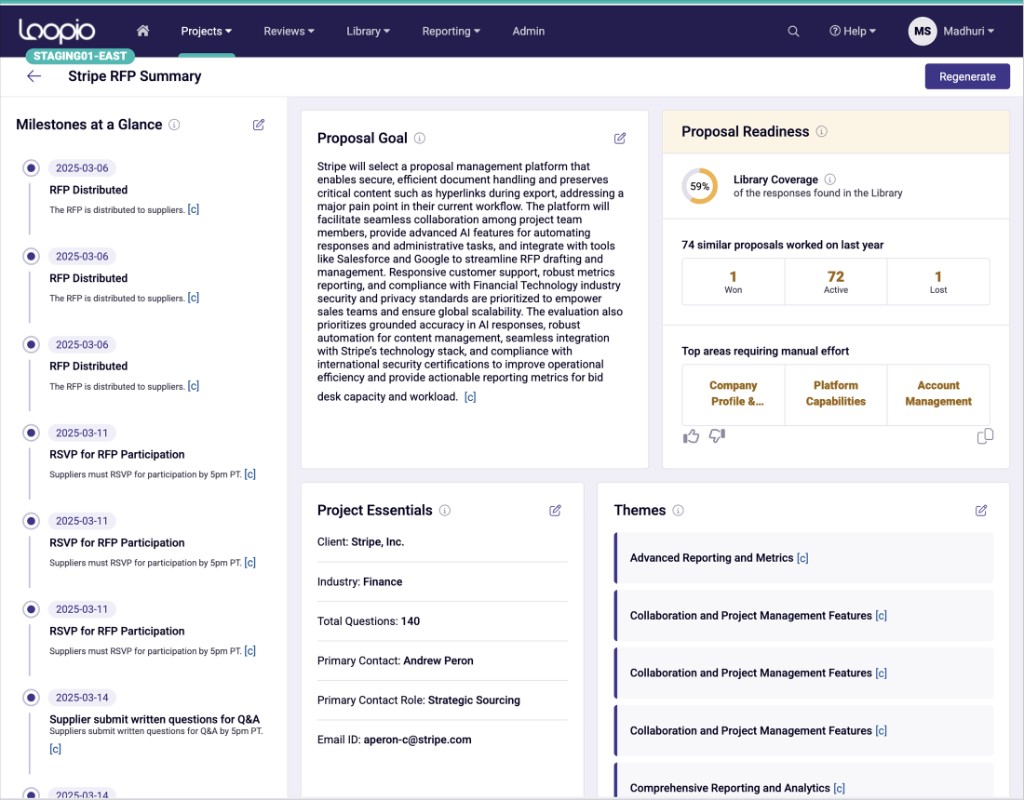The height and width of the screenshot is (800, 1024).
Task: Open citation for Comprehensive Reporting and Analytics
Action: [x=839, y=788]
